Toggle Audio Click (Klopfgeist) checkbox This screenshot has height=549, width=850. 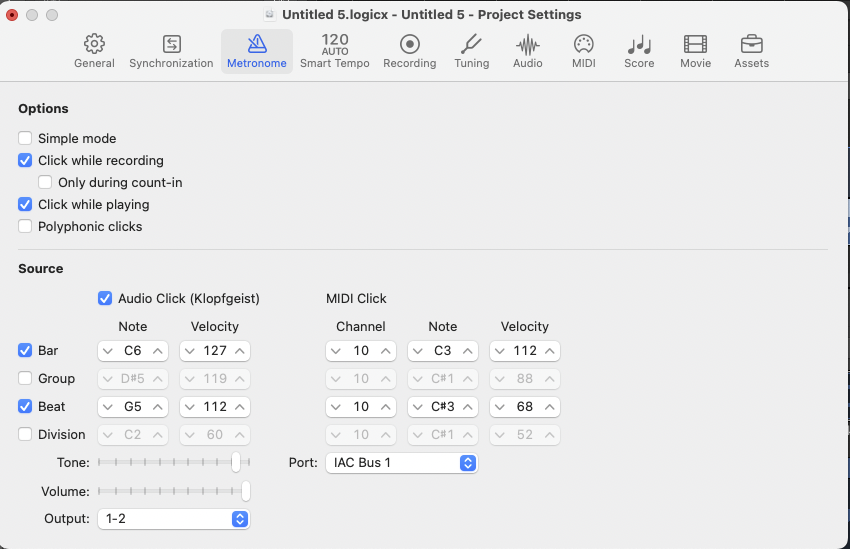click(105, 298)
